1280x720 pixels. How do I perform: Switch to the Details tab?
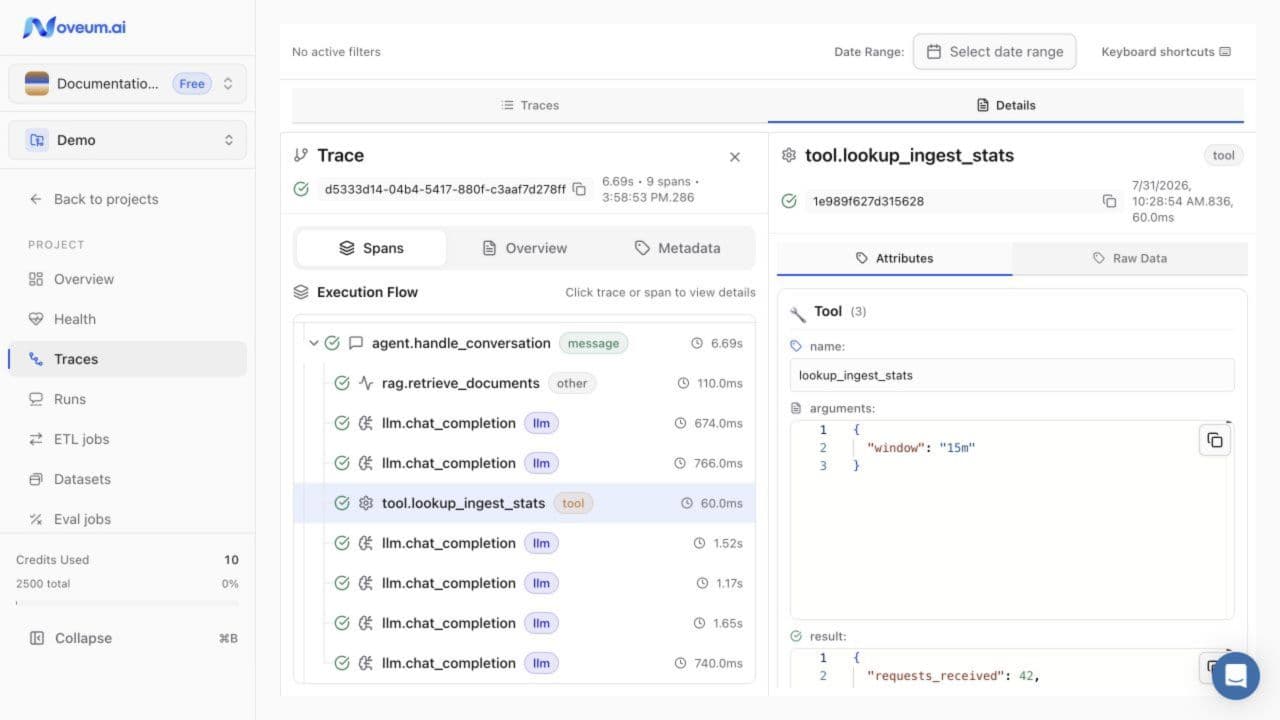(1006, 105)
